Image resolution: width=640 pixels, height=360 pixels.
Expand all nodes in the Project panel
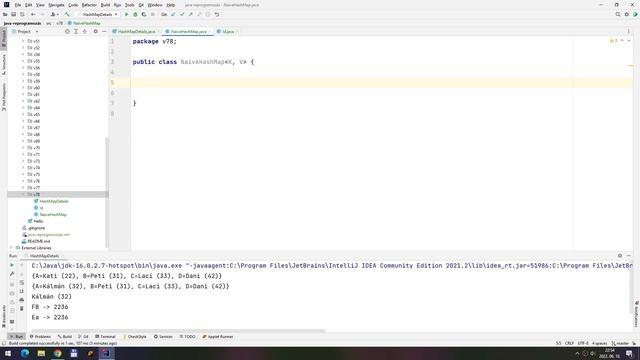tap(76, 31)
